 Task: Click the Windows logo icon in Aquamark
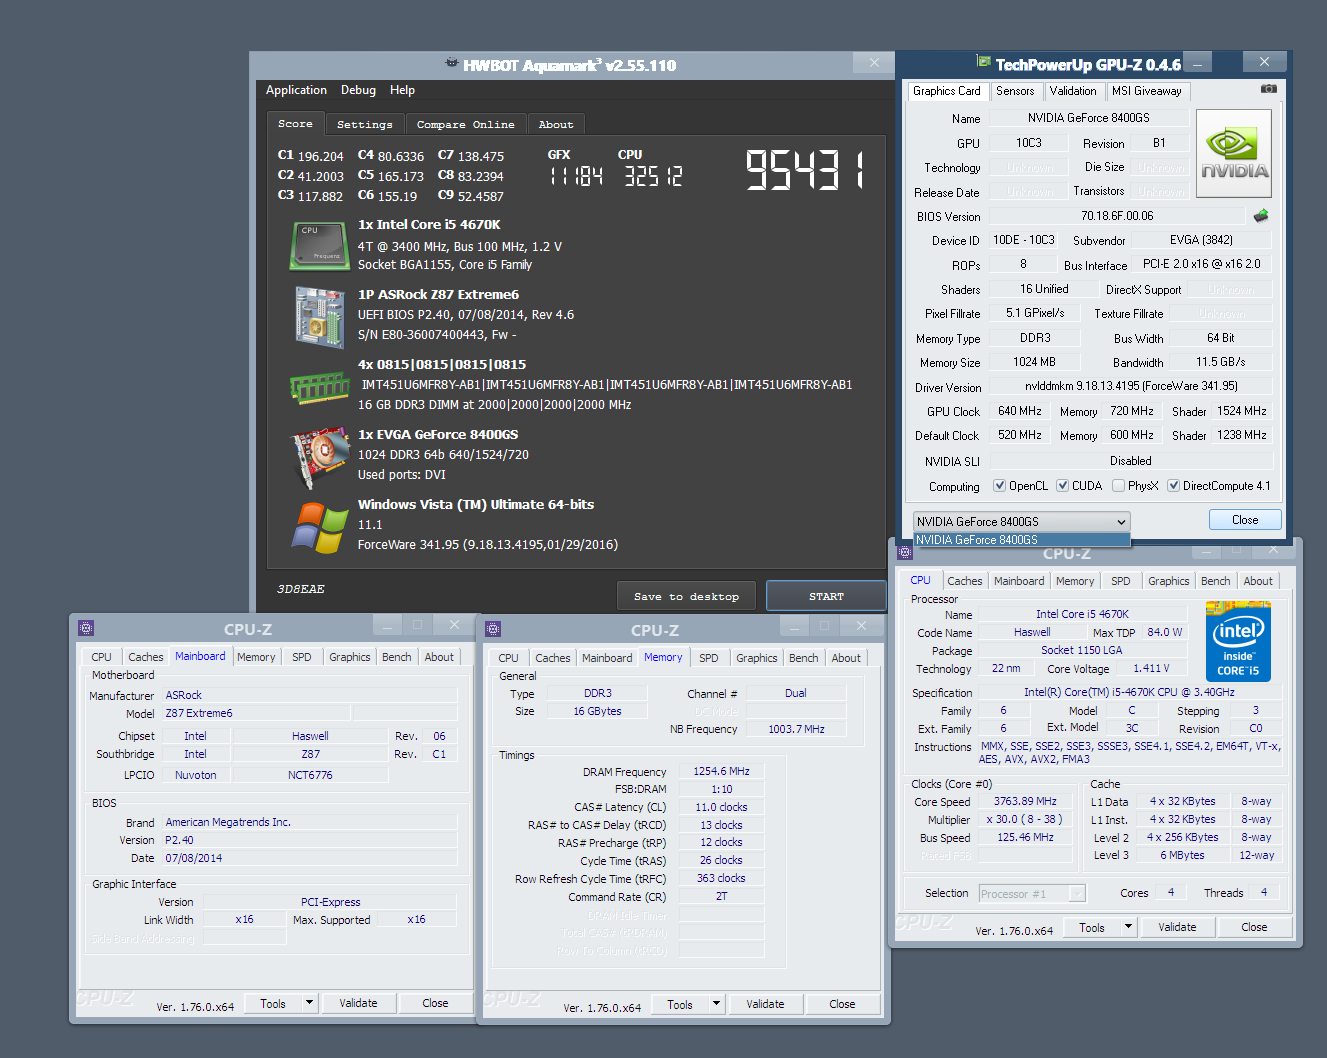coord(319,527)
